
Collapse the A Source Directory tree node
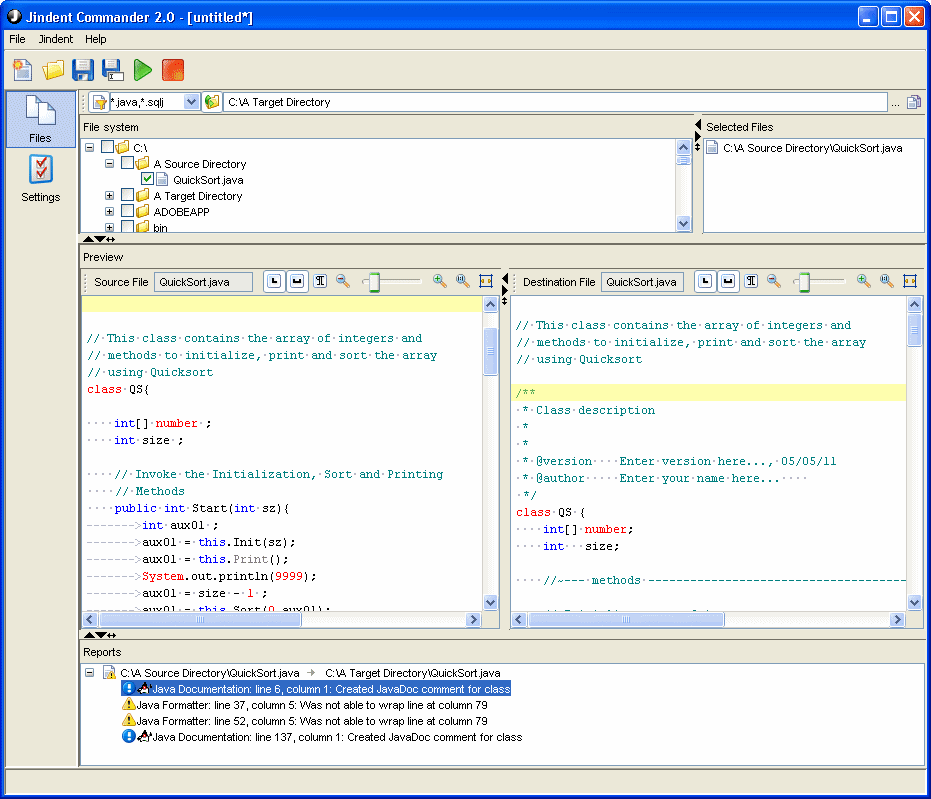pos(109,163)
